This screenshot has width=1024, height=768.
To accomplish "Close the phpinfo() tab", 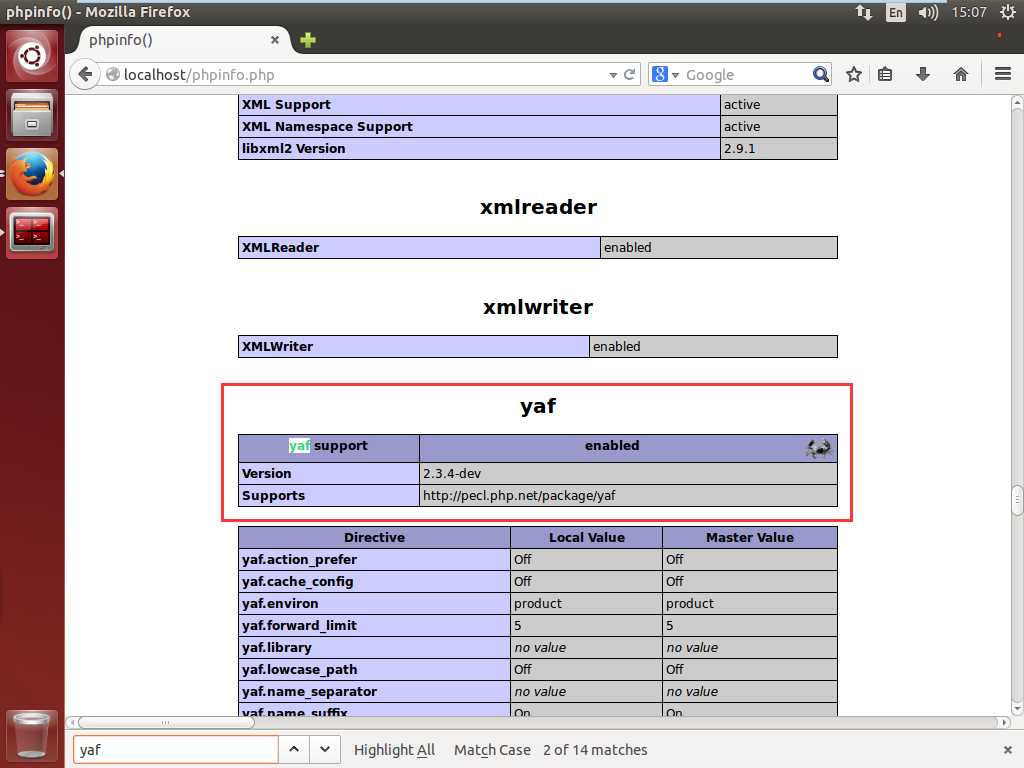I will coord(275,40).
